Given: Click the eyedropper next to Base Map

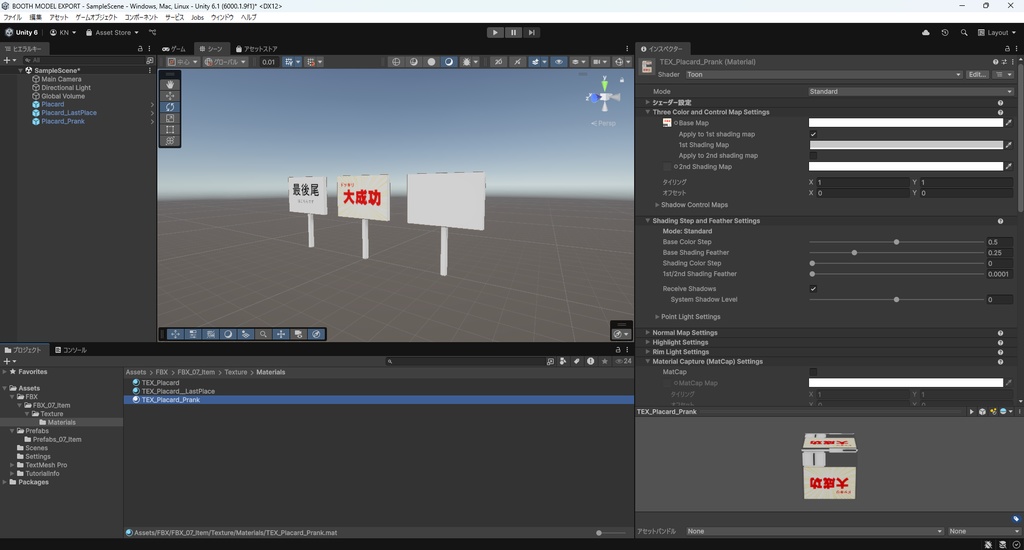Looking at the screenshot, I should click(x=1008, y=123).
